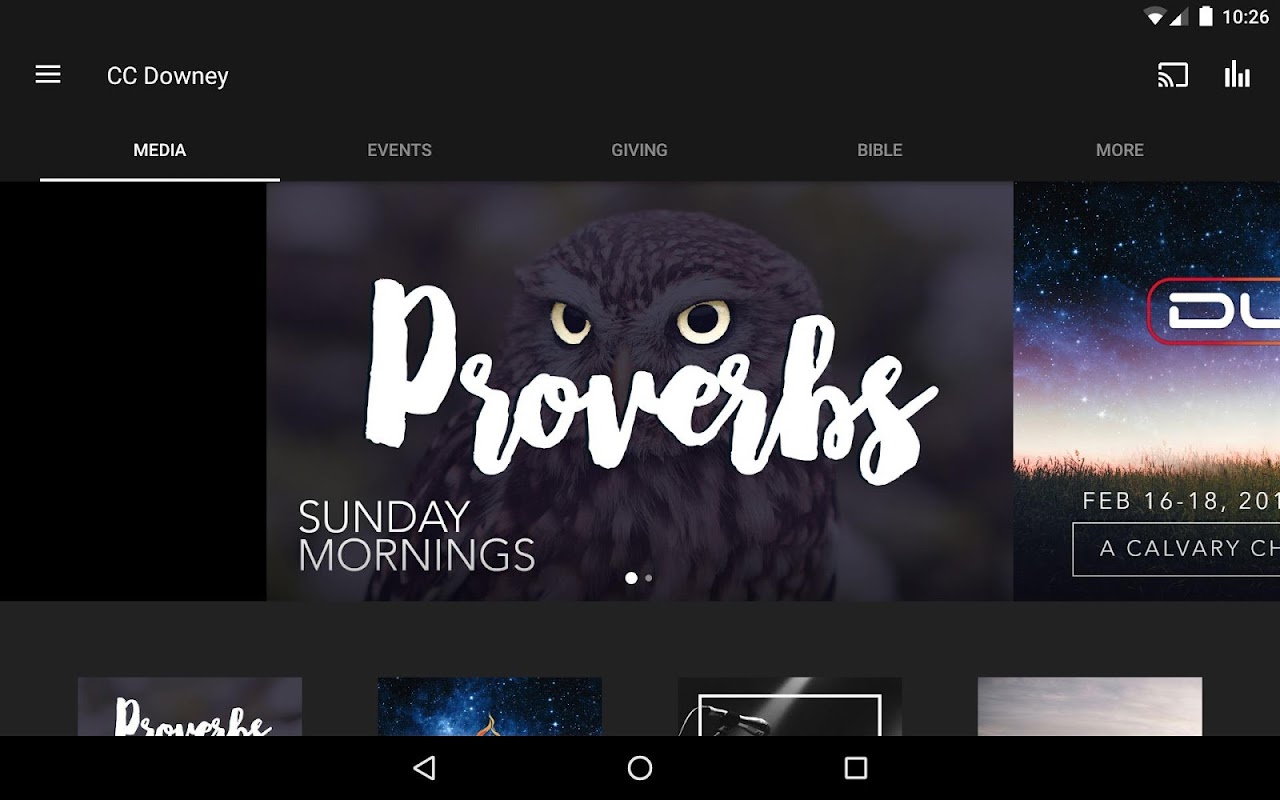
Task: Open the starry night series thumbnail
Action: point(490,707)
